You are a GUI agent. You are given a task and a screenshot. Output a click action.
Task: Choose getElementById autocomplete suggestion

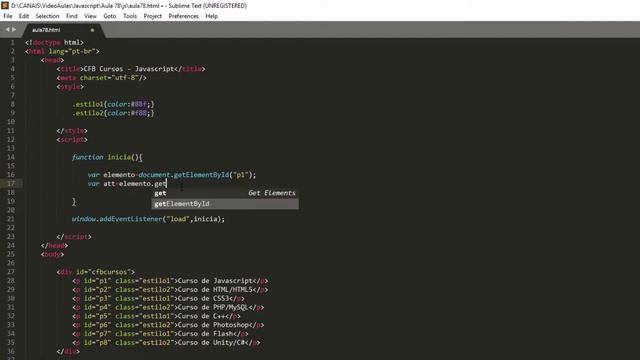[x=225, y=204]
